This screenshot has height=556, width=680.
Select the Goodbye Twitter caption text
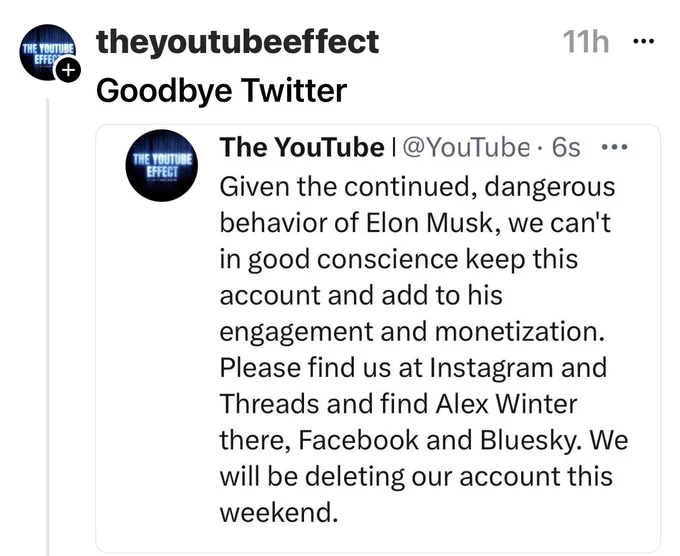[x=221, y=90]
